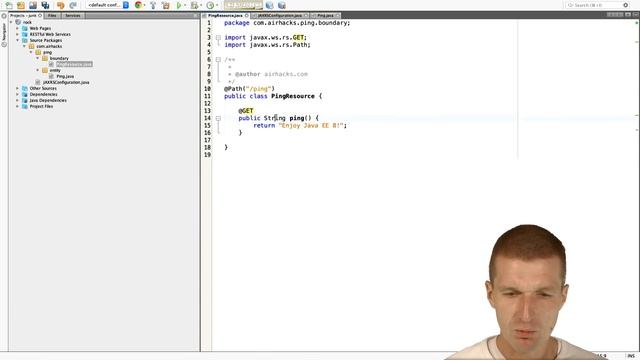
Task: Click the PingResource class name
Action: point(293,96)
